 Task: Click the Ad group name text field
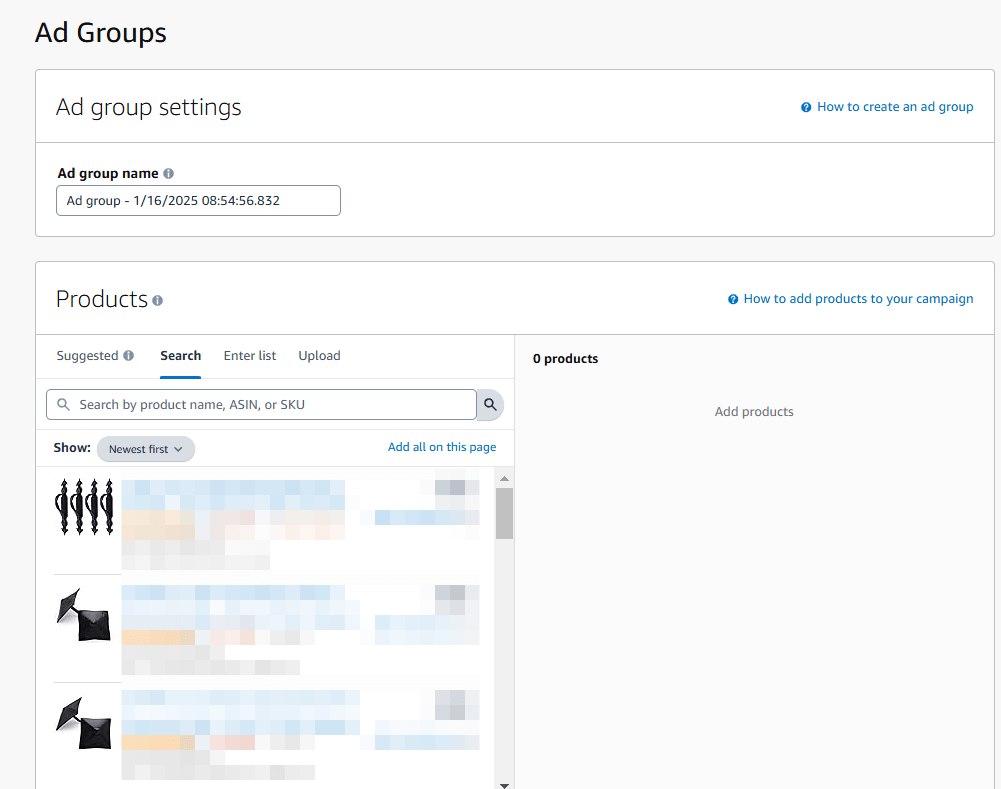coord(198,201)
